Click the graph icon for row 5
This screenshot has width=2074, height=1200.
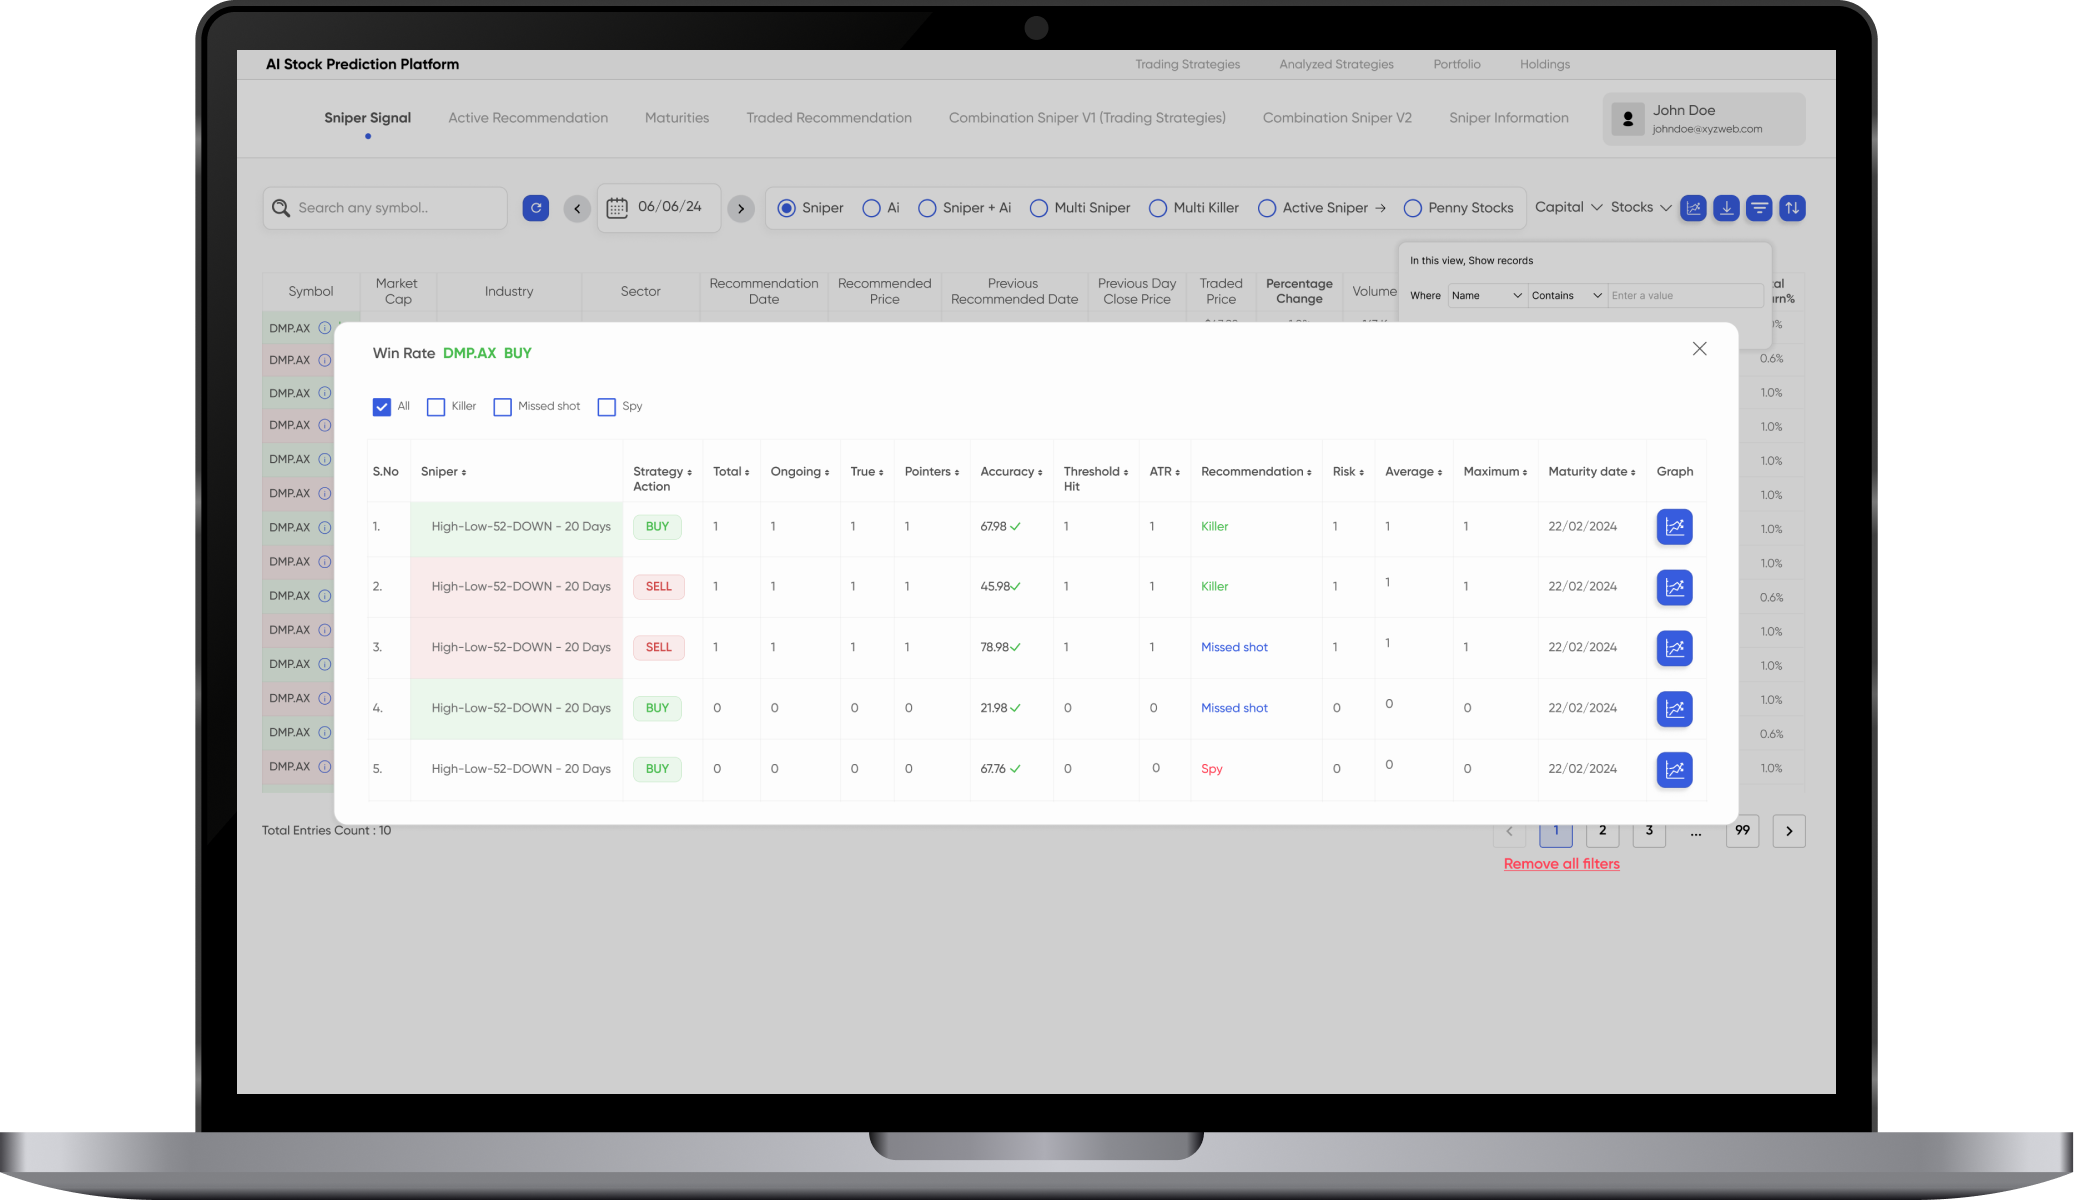click(1674, 769)
